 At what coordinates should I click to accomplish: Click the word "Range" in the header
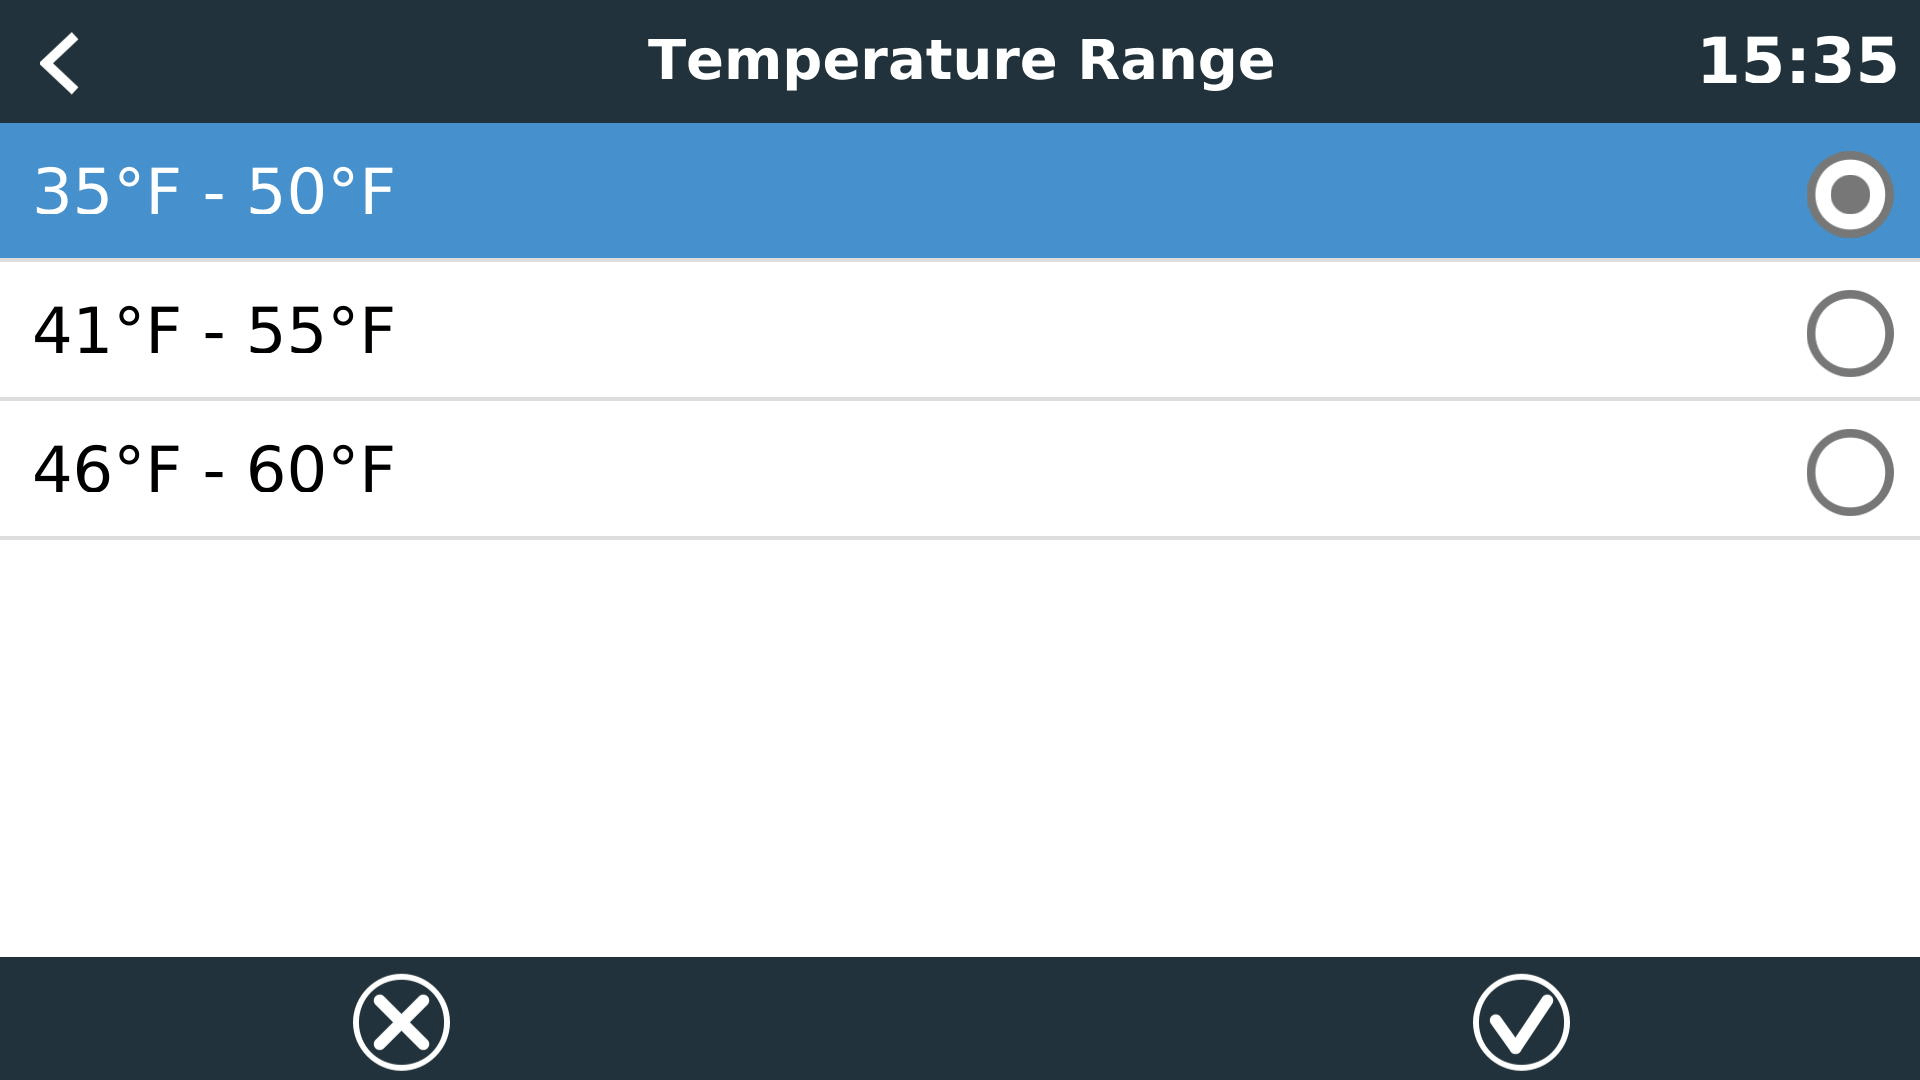tap(1175, 60)
